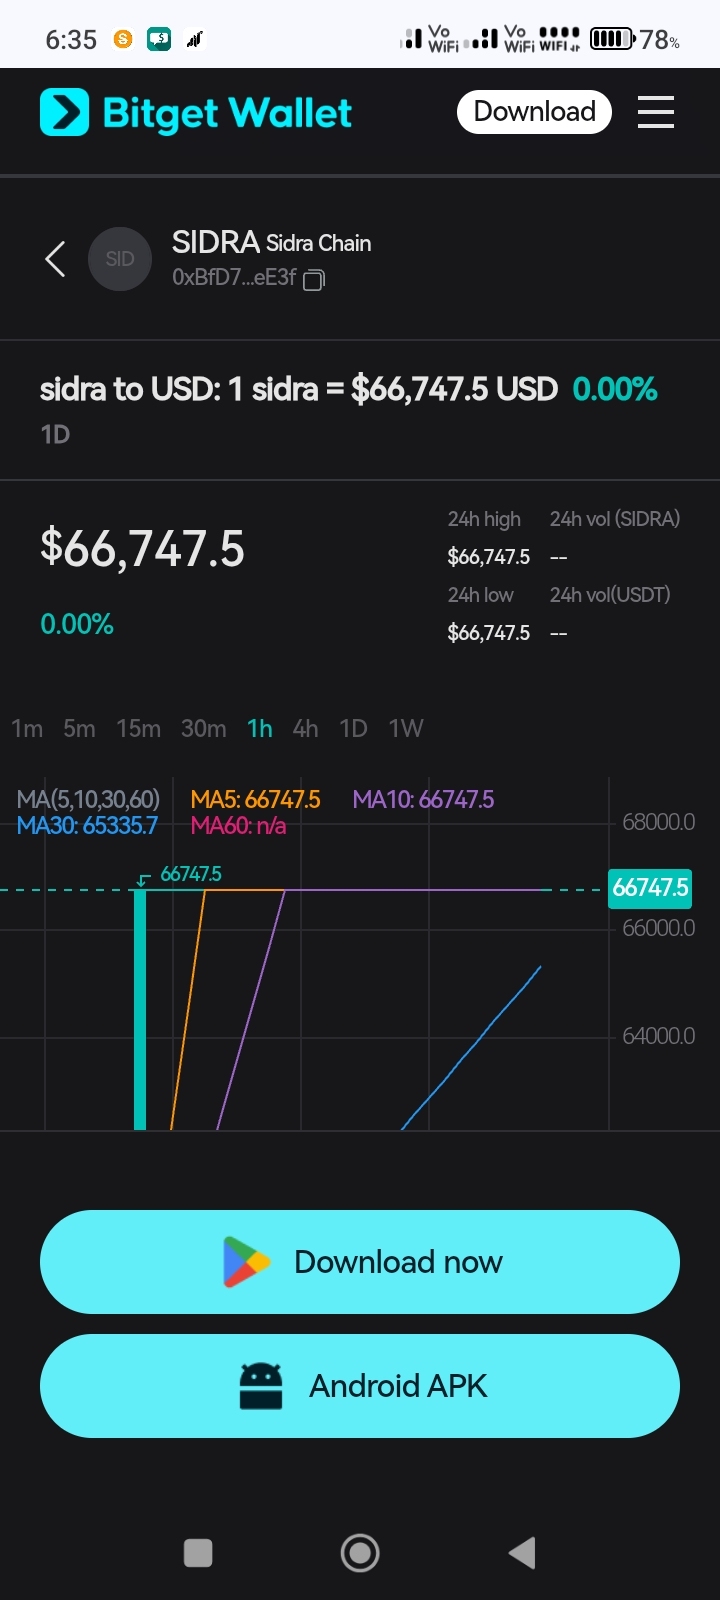Click the MA30: 65335.7 label
The height and width of the screenshot is (1600, 720).
coord(87,825)
